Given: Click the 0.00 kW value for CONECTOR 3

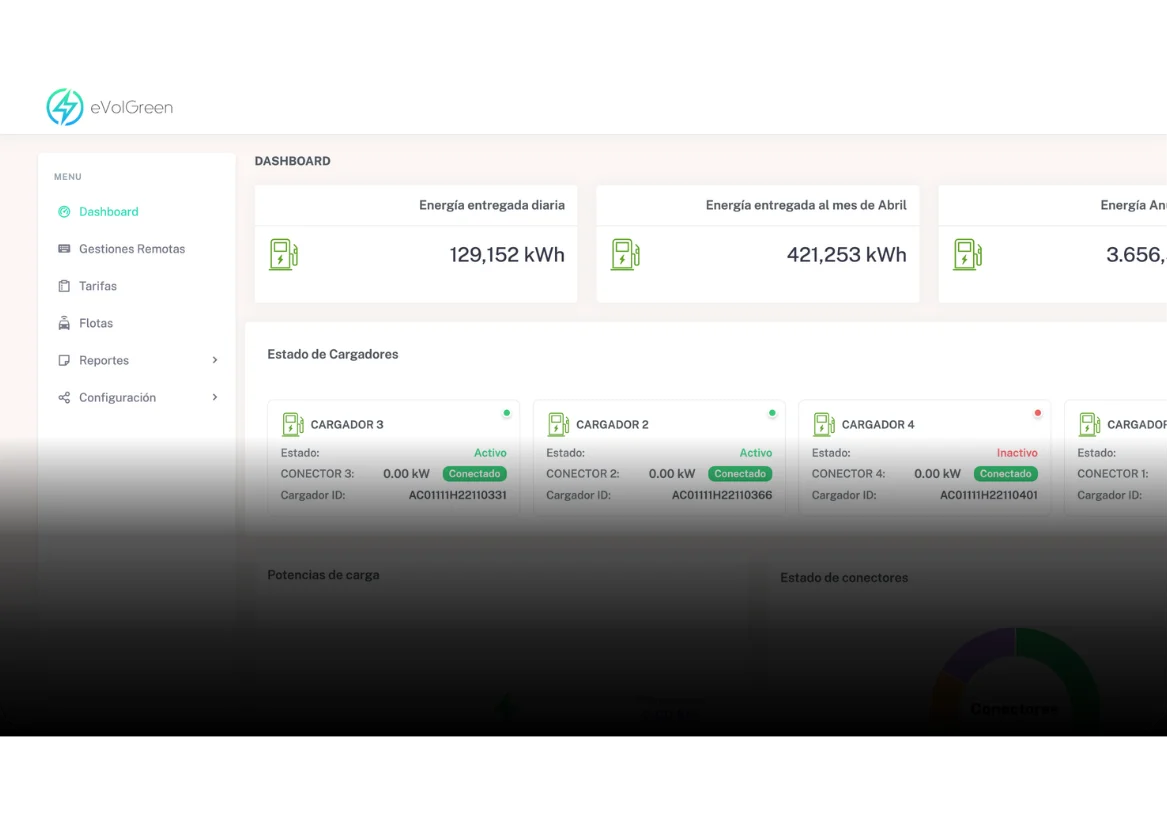Looking at the screenshot, I should pyautogui.click(x=406, y=473).
